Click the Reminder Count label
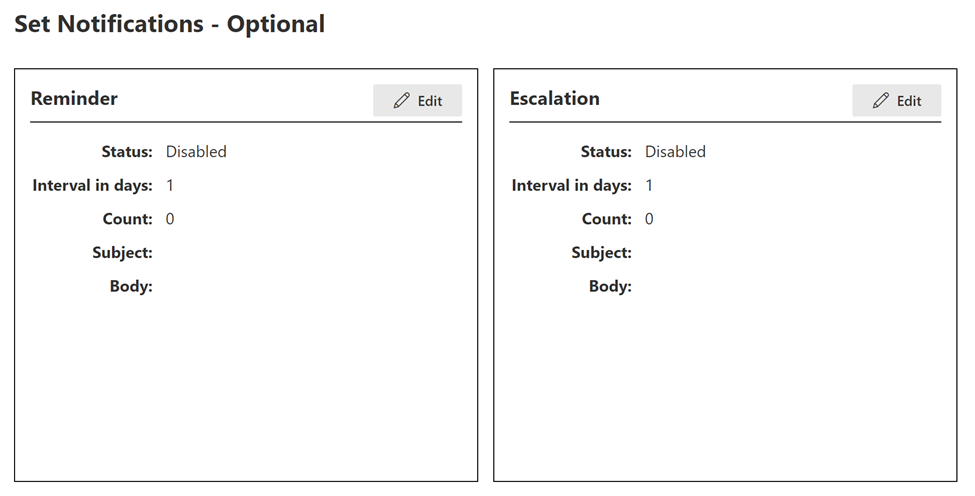The height and width of the screenshot is (496, 975). [127, 219]
